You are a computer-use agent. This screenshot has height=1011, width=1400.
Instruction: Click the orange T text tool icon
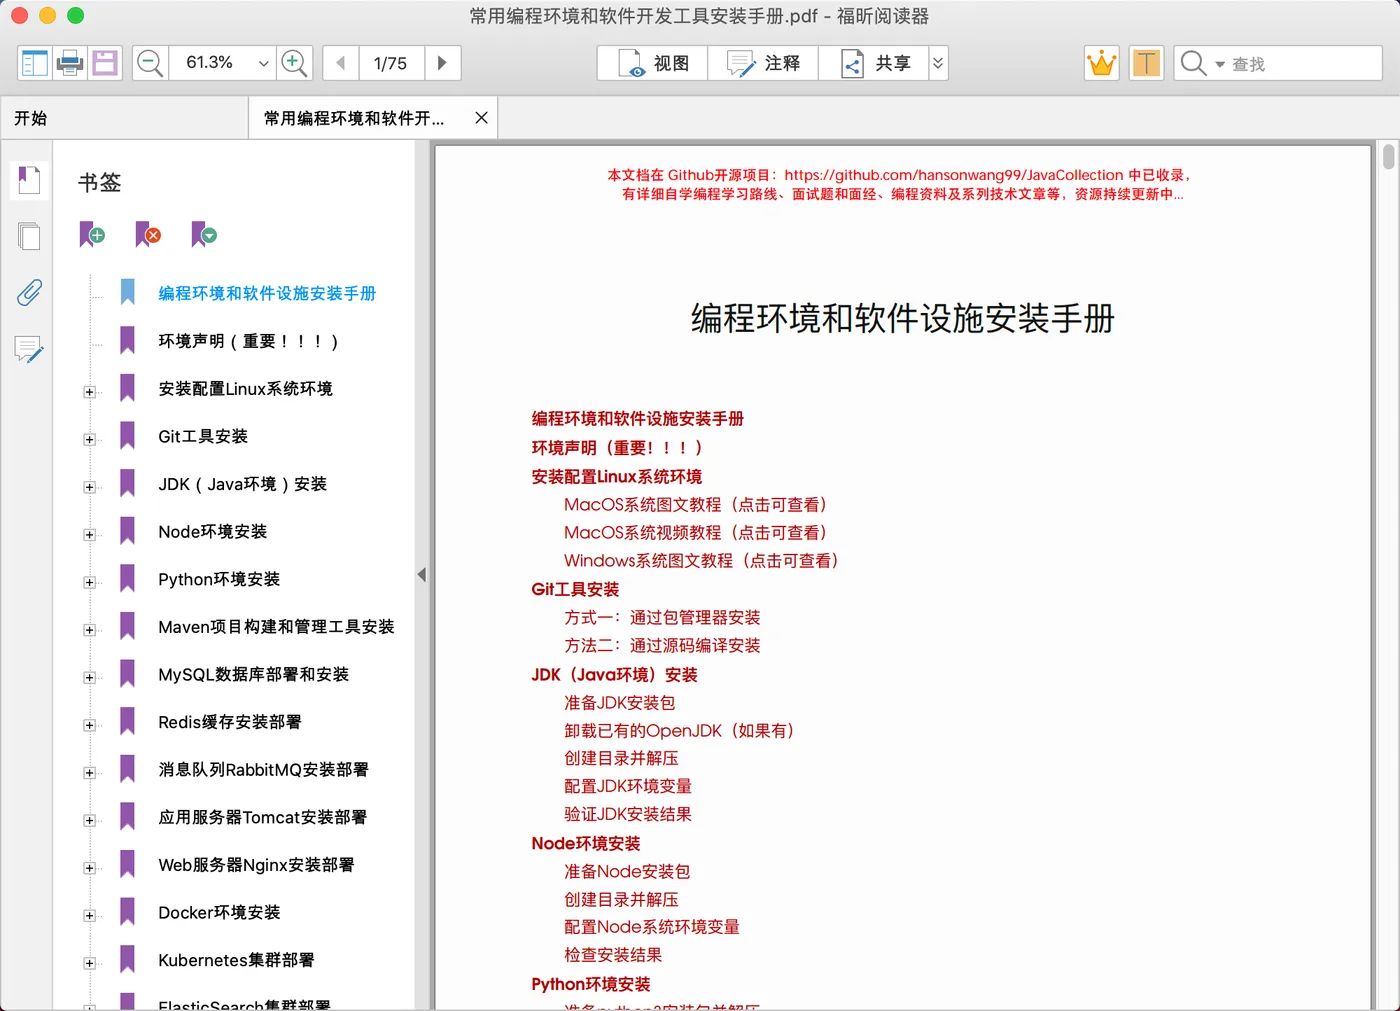click(1146, 63)
